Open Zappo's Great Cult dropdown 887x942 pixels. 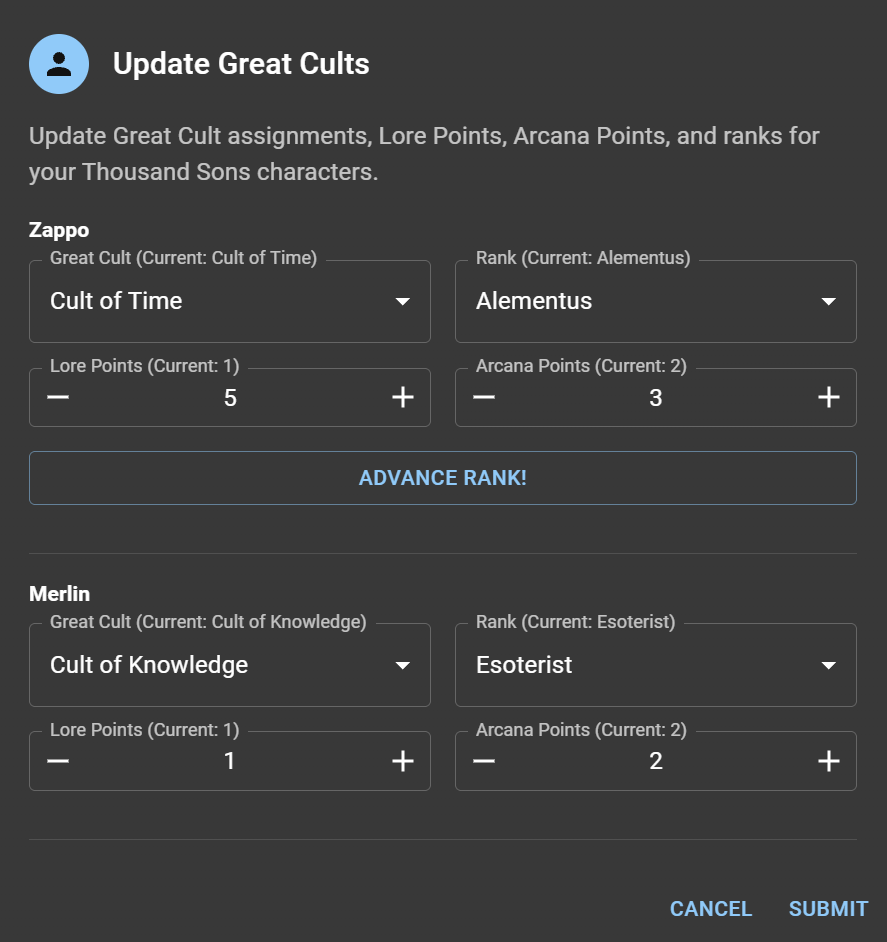(230, 302)
